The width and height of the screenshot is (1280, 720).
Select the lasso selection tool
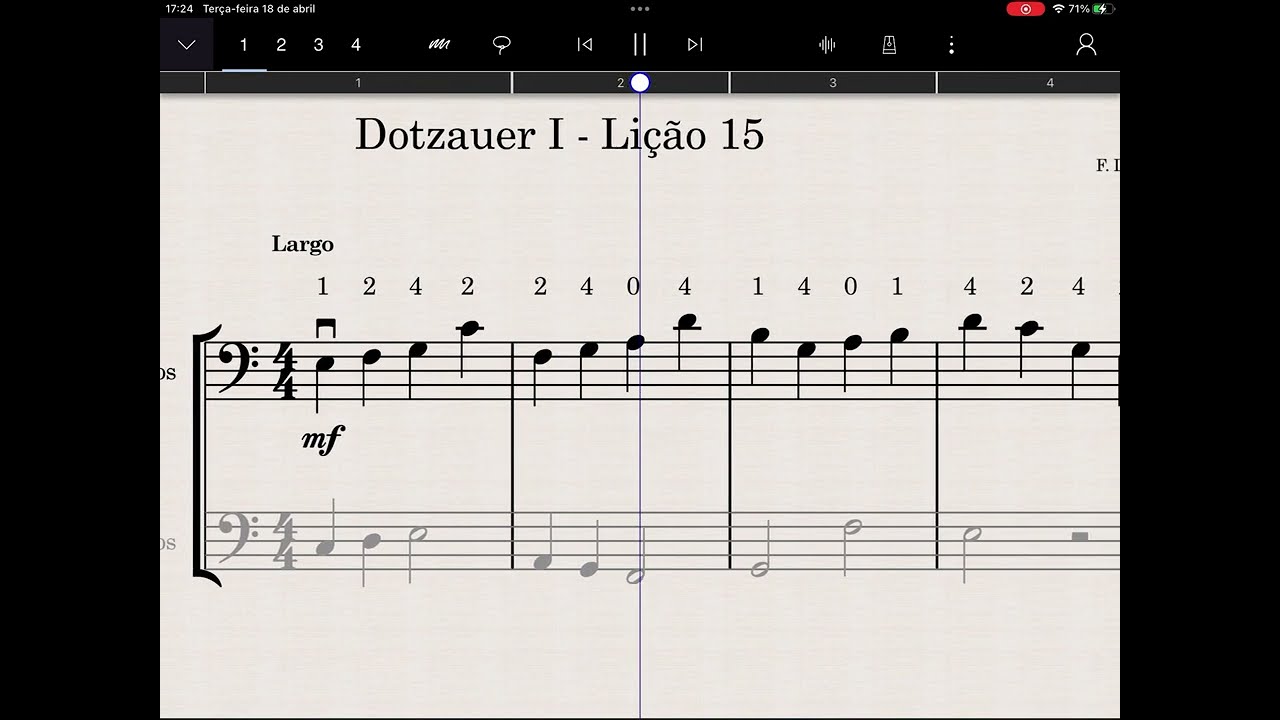point(502,45)
